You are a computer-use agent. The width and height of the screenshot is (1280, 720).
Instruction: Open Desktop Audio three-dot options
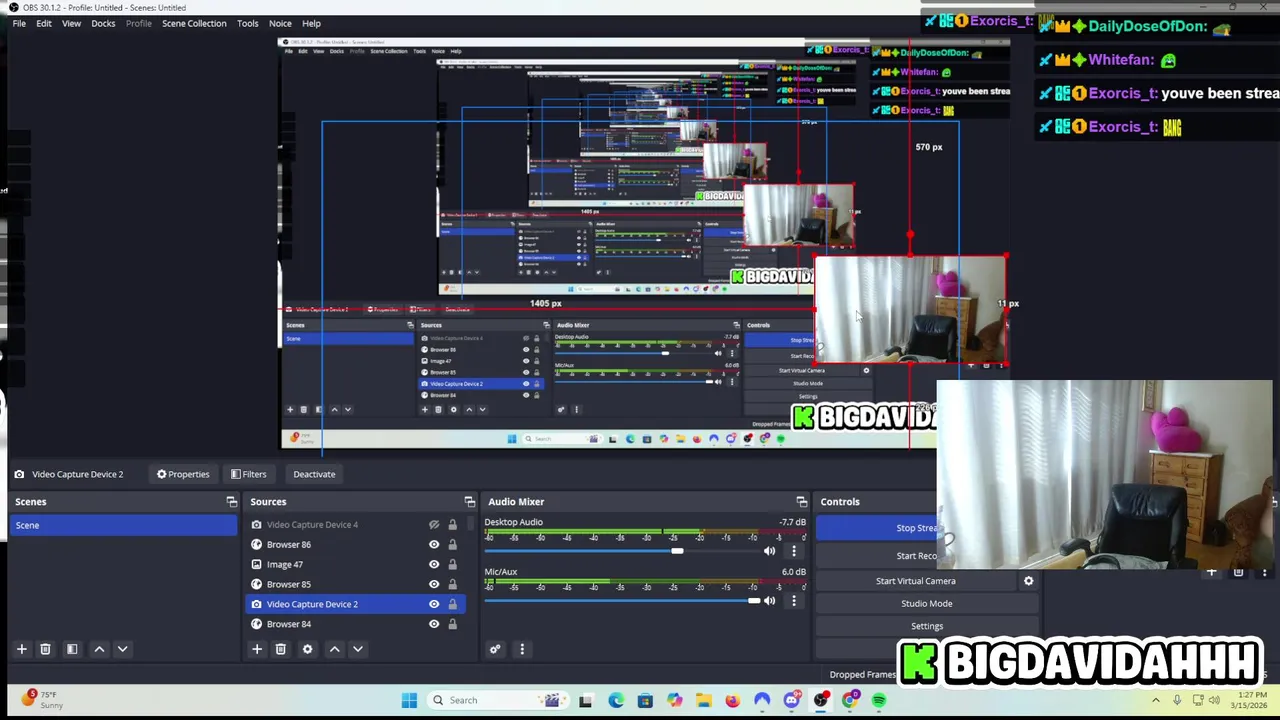794,551
